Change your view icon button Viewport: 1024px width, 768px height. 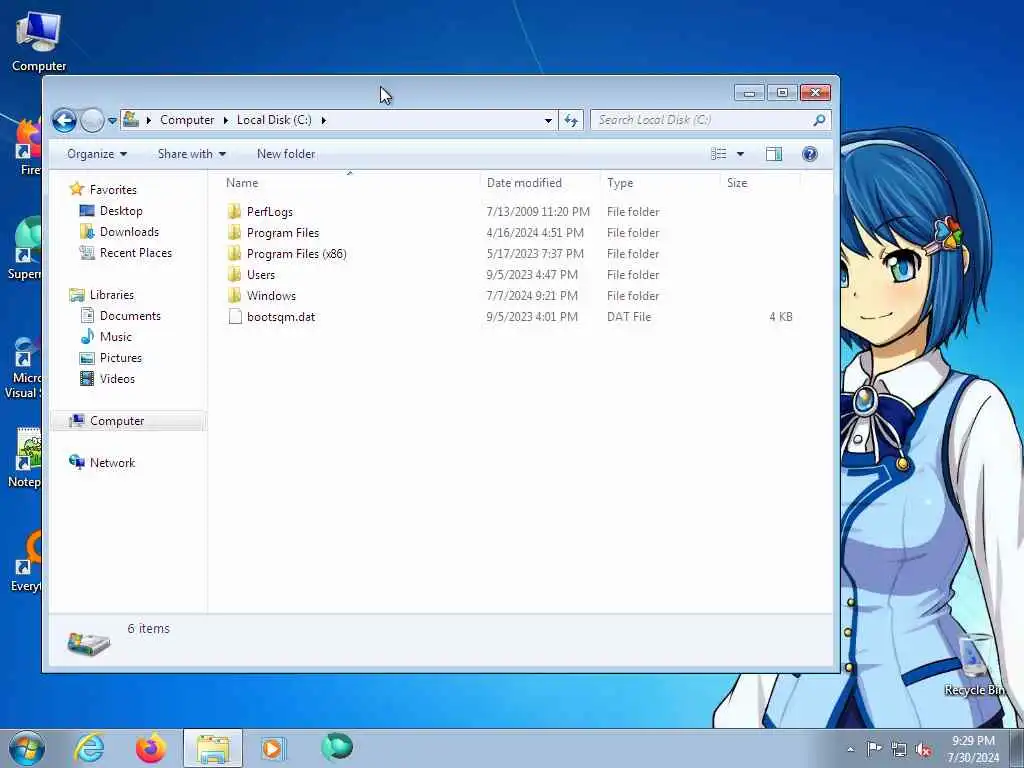718,154
